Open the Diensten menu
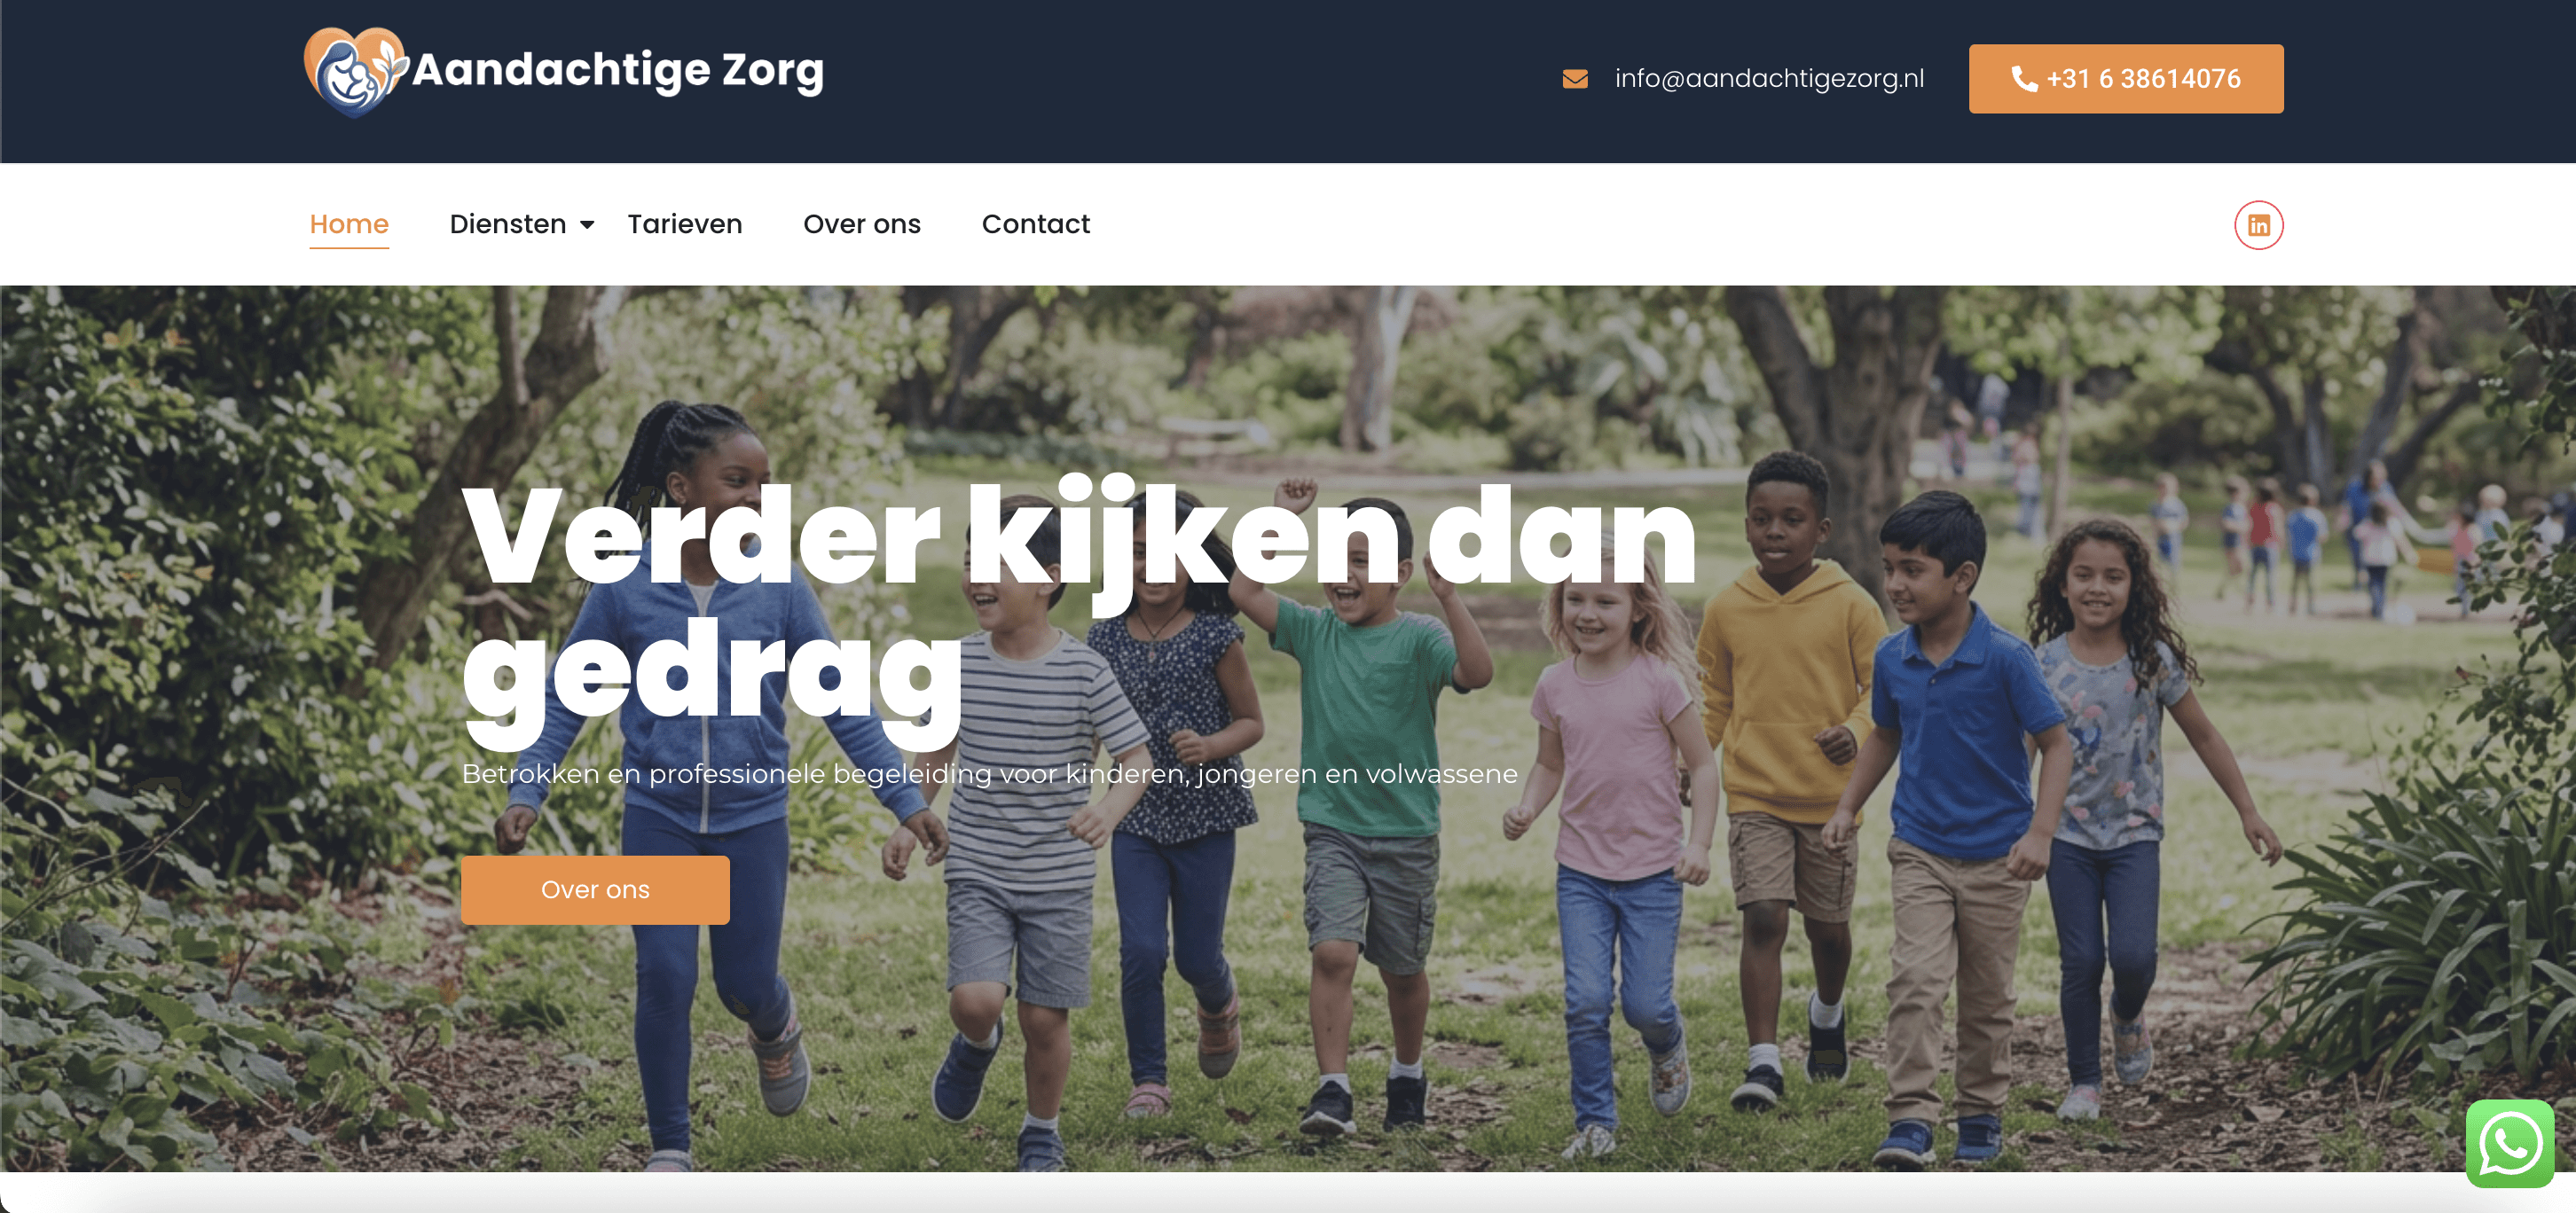 coord(508,224)
